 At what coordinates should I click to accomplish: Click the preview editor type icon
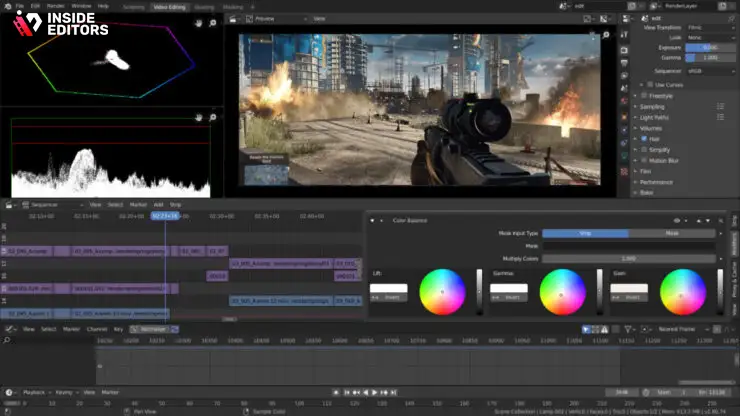pyautogui.click(x=233, y=19)
